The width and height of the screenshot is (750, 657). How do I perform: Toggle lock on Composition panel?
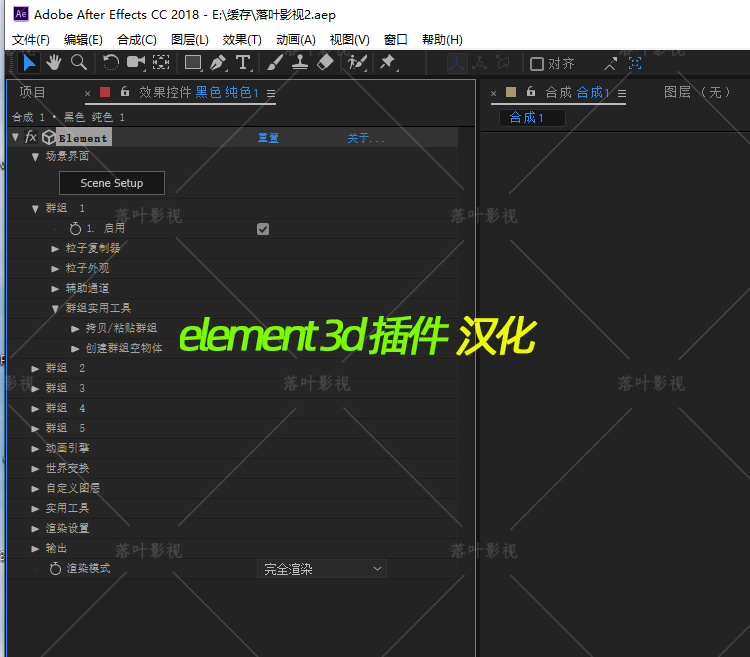click(x=530, y=91)
